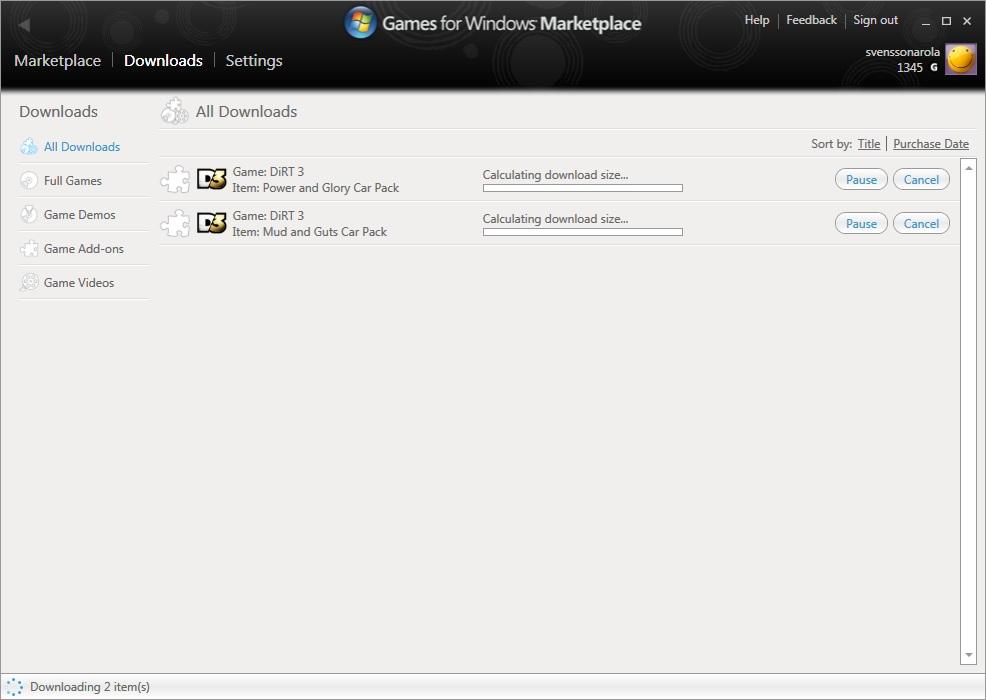Cancel the Power and Glory Car Pack download

point(921,179)
